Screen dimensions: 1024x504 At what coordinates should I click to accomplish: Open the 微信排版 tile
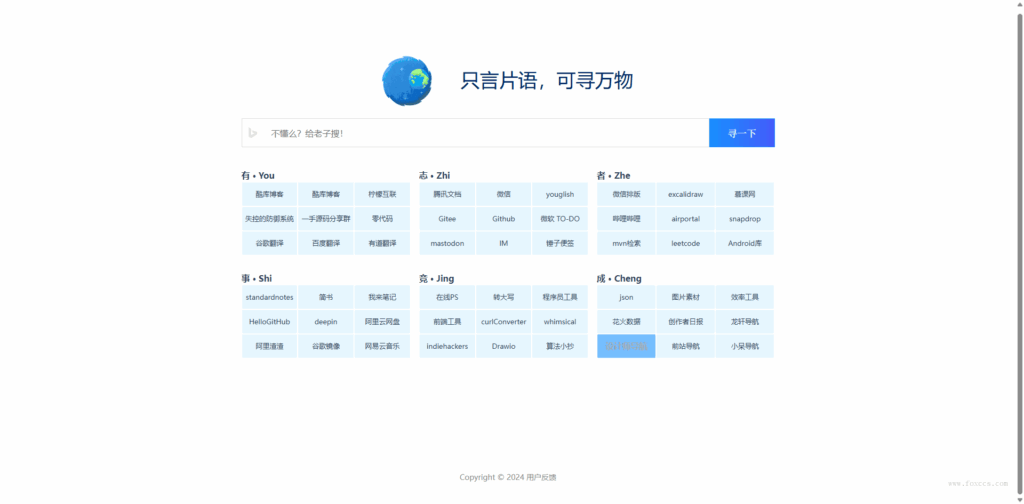click(626, 195)
